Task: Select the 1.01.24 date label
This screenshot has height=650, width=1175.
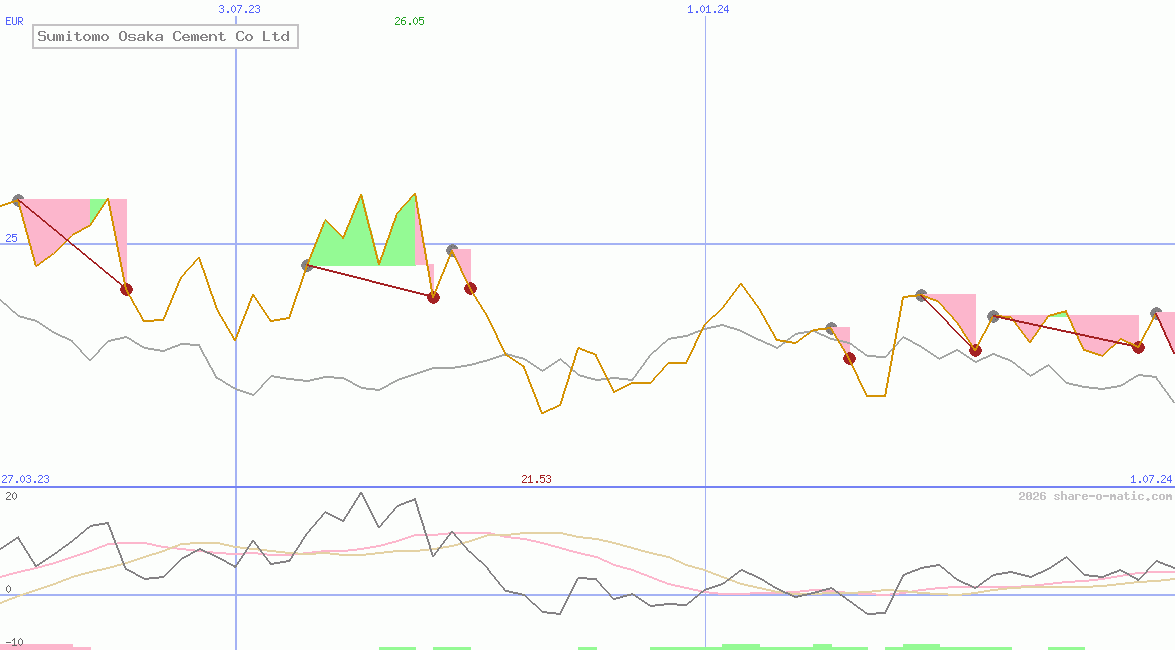Action: pyautogui.click(x=708, y=9)
